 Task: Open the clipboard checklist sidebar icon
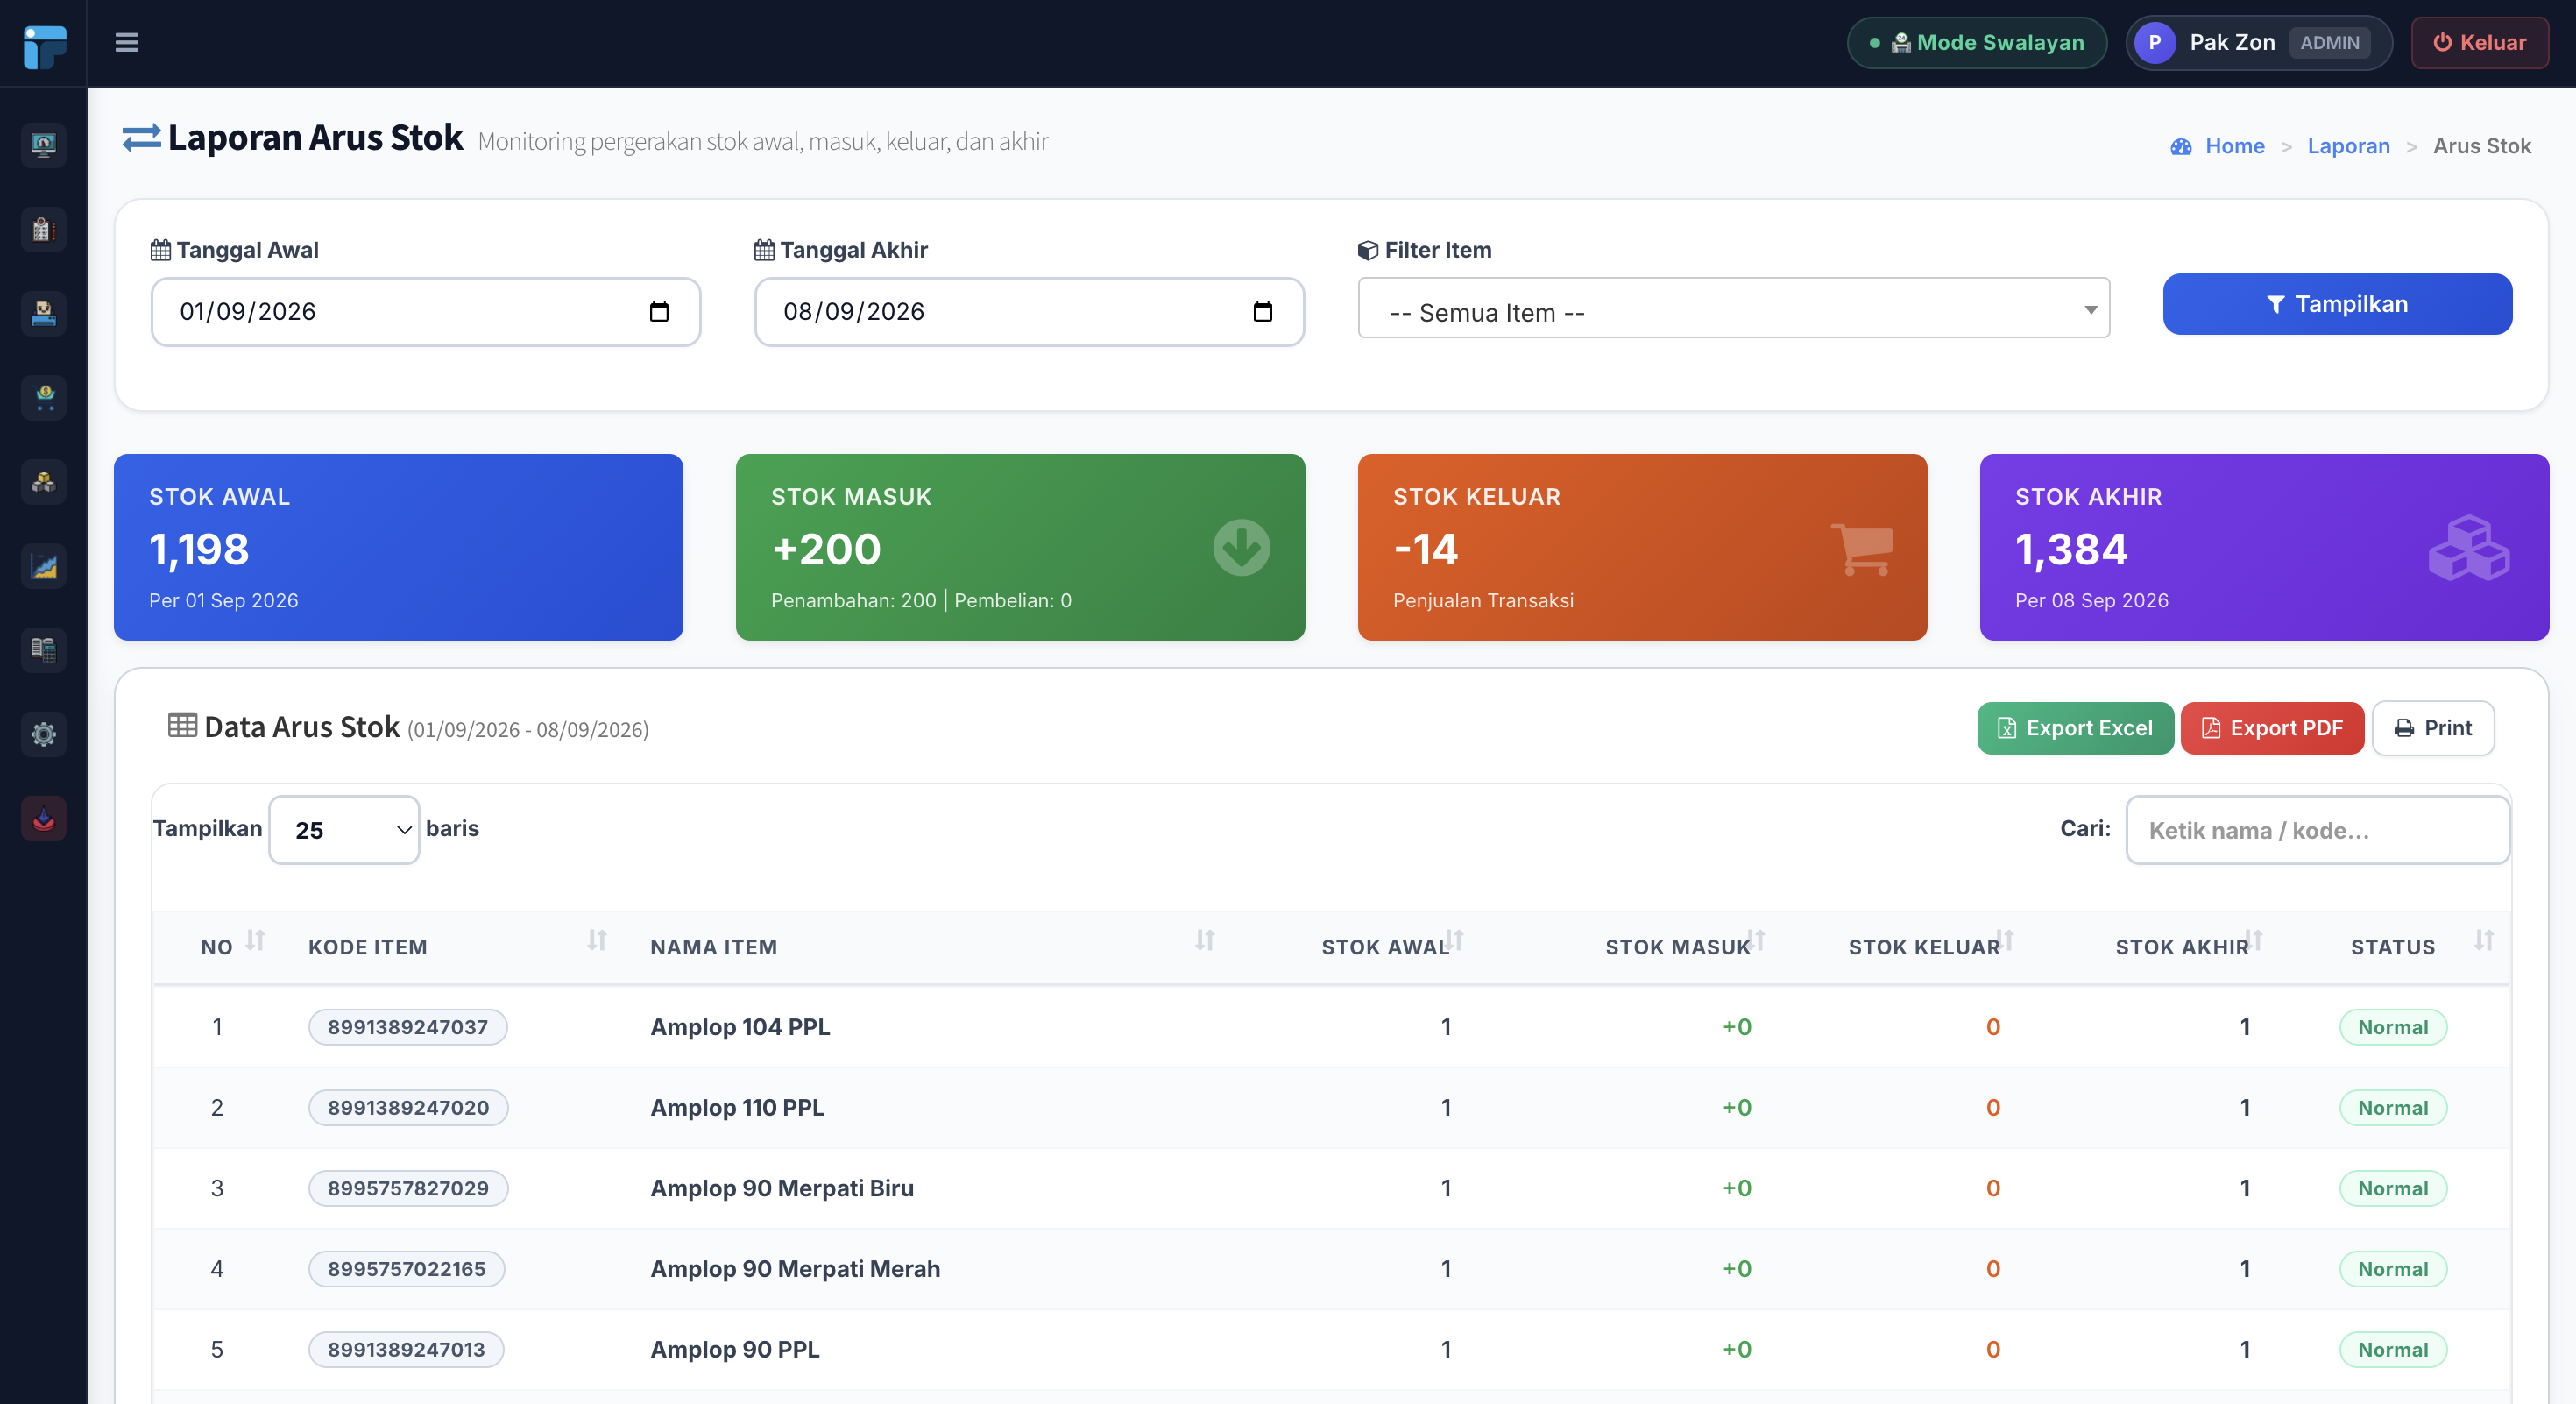(43, 230)
